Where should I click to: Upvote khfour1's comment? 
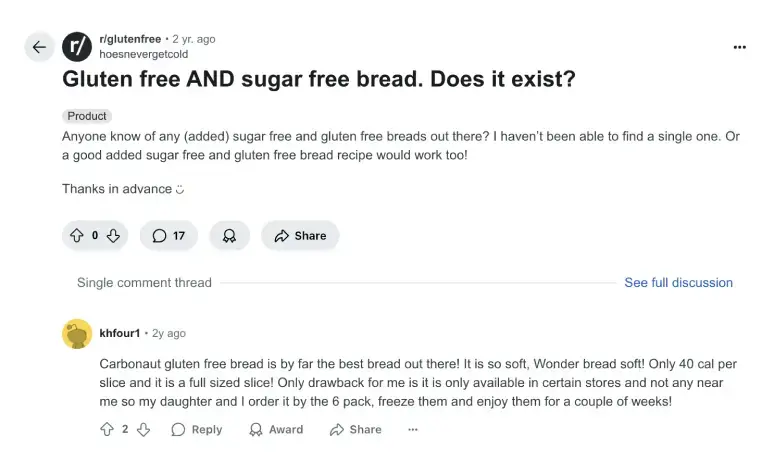pos(106,429)
